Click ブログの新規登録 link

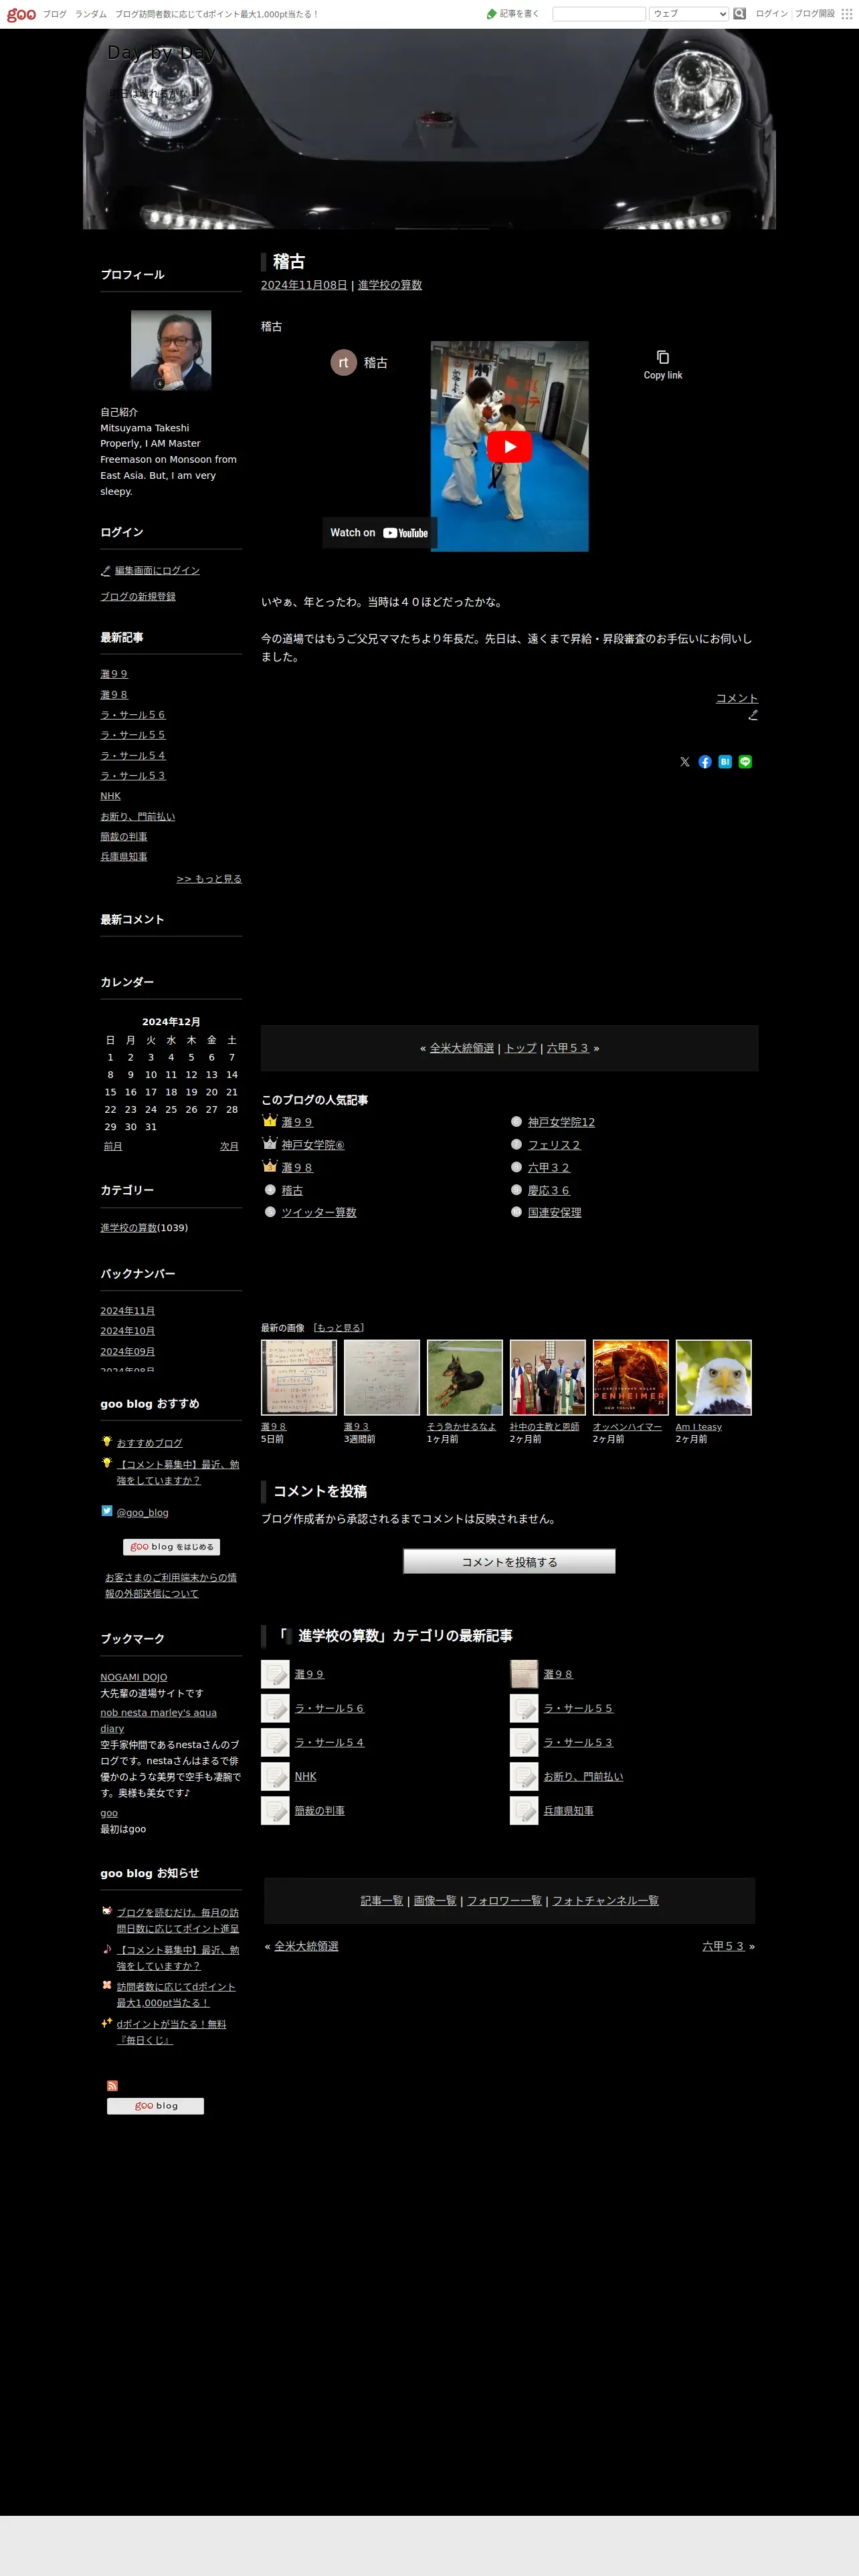coord(138,597)
